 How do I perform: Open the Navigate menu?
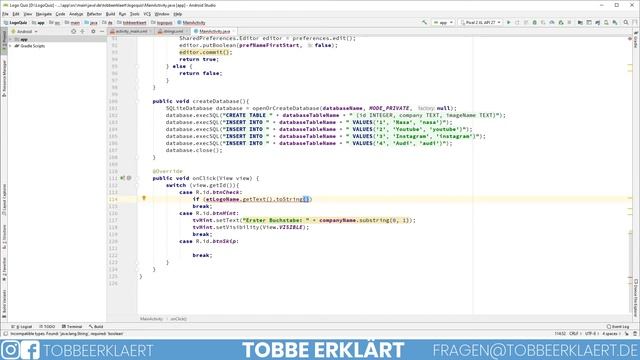(x=44, y=14)
